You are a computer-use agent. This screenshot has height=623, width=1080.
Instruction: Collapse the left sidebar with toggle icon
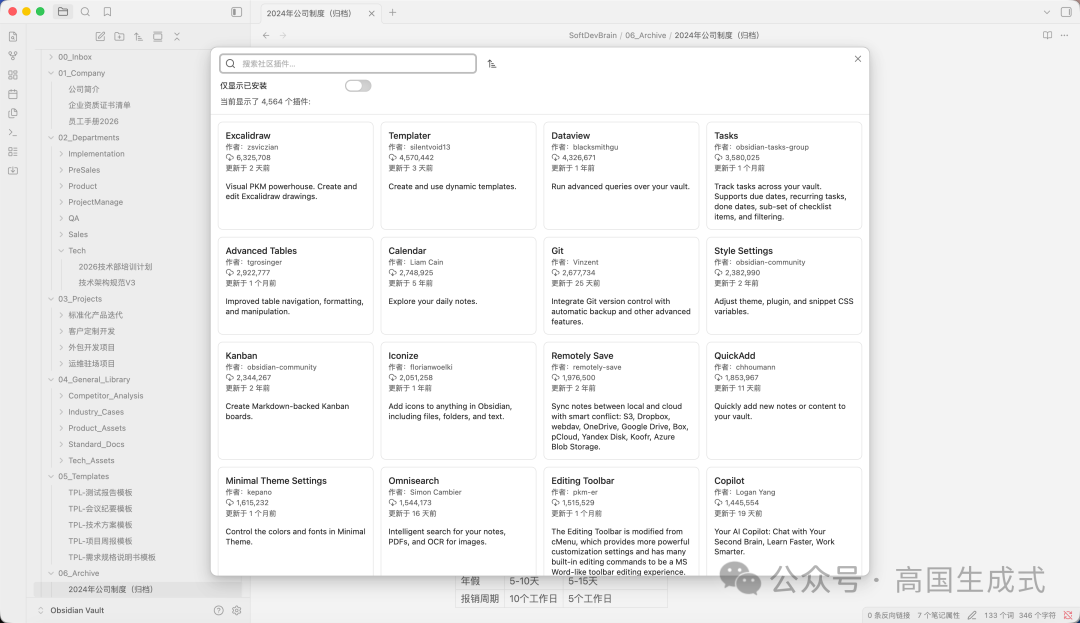click(236, 12)
